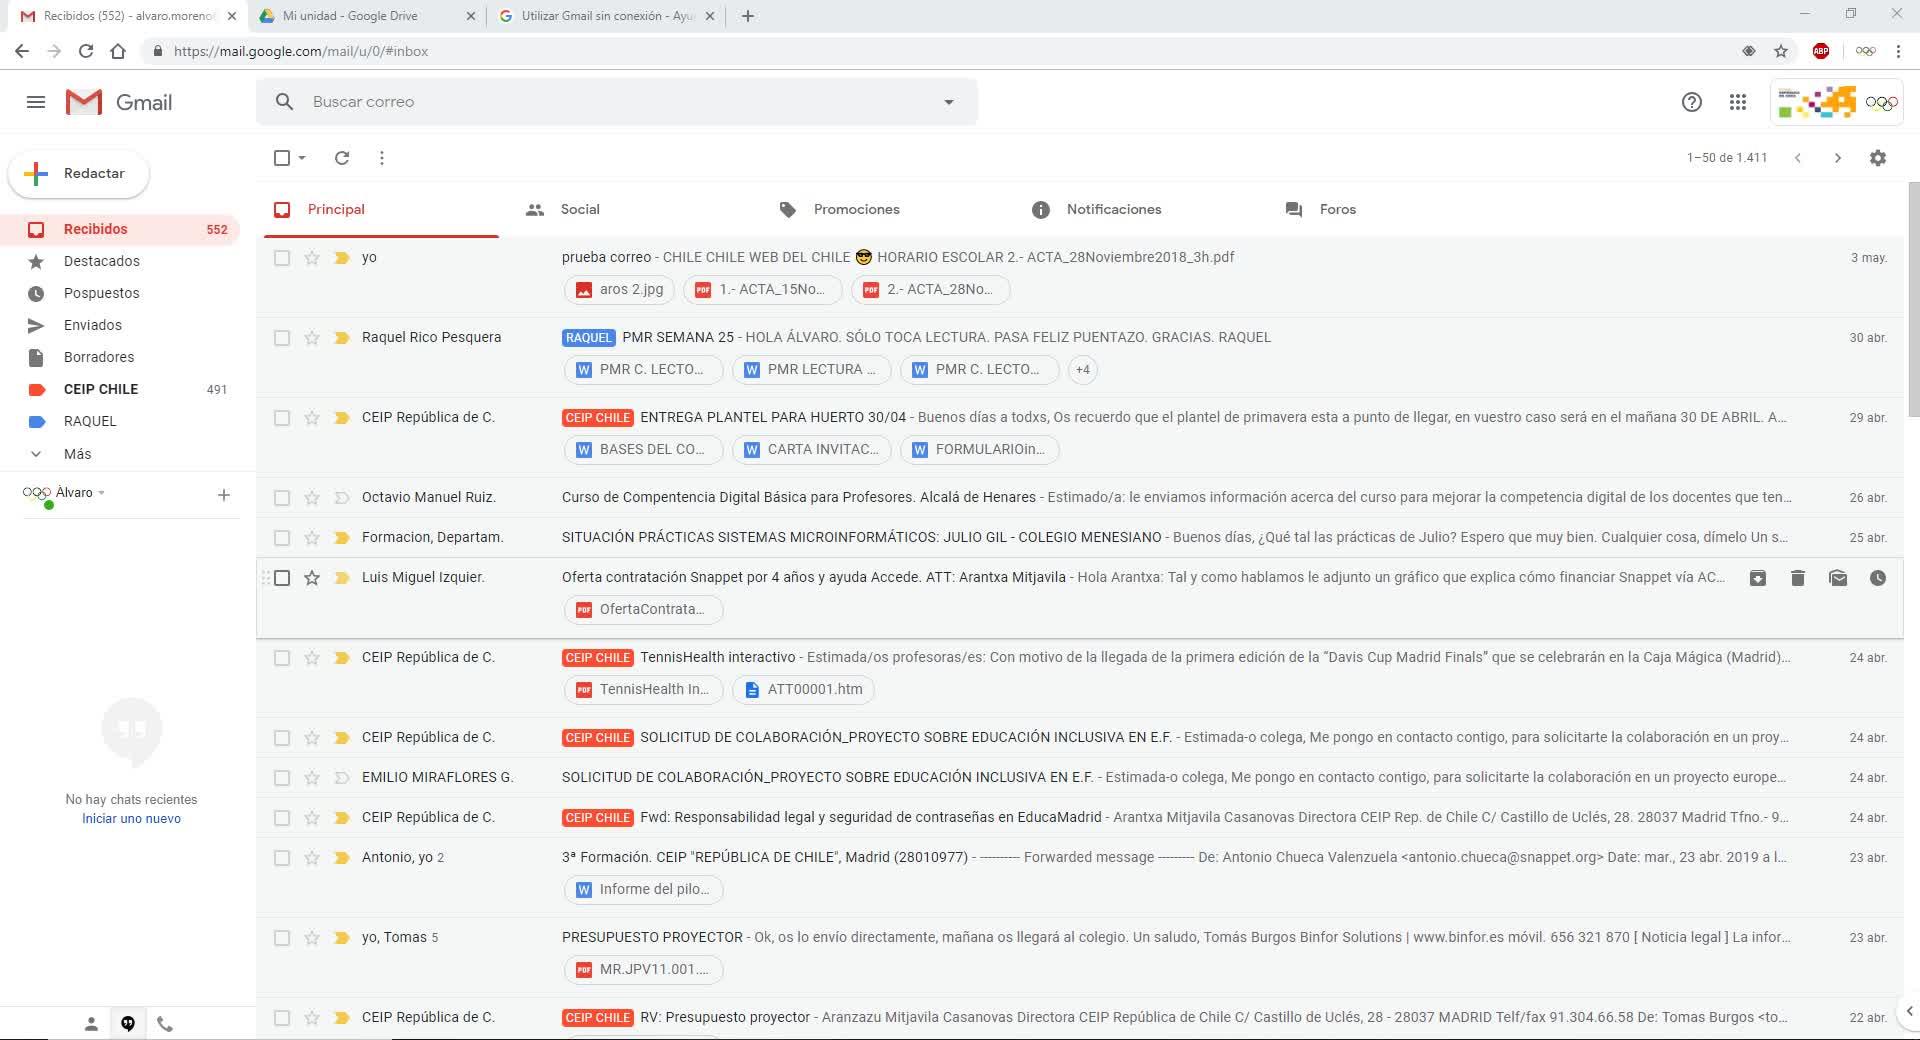Switch to the 'Mi unidad - Google Drive' browser tab
The image size is (1920, 1040).
(366, 16)
